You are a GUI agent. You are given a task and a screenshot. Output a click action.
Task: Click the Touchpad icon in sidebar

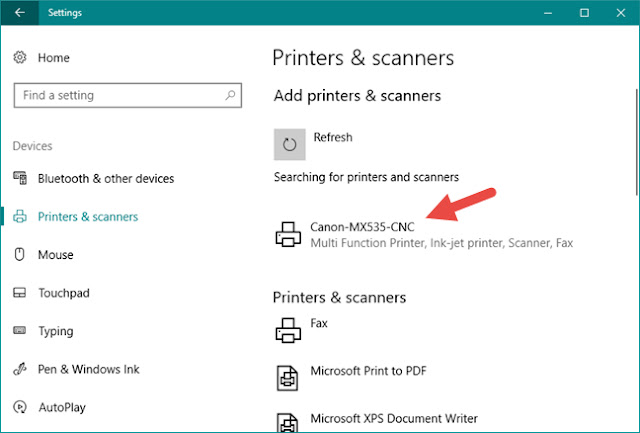[x=20, y=293]
